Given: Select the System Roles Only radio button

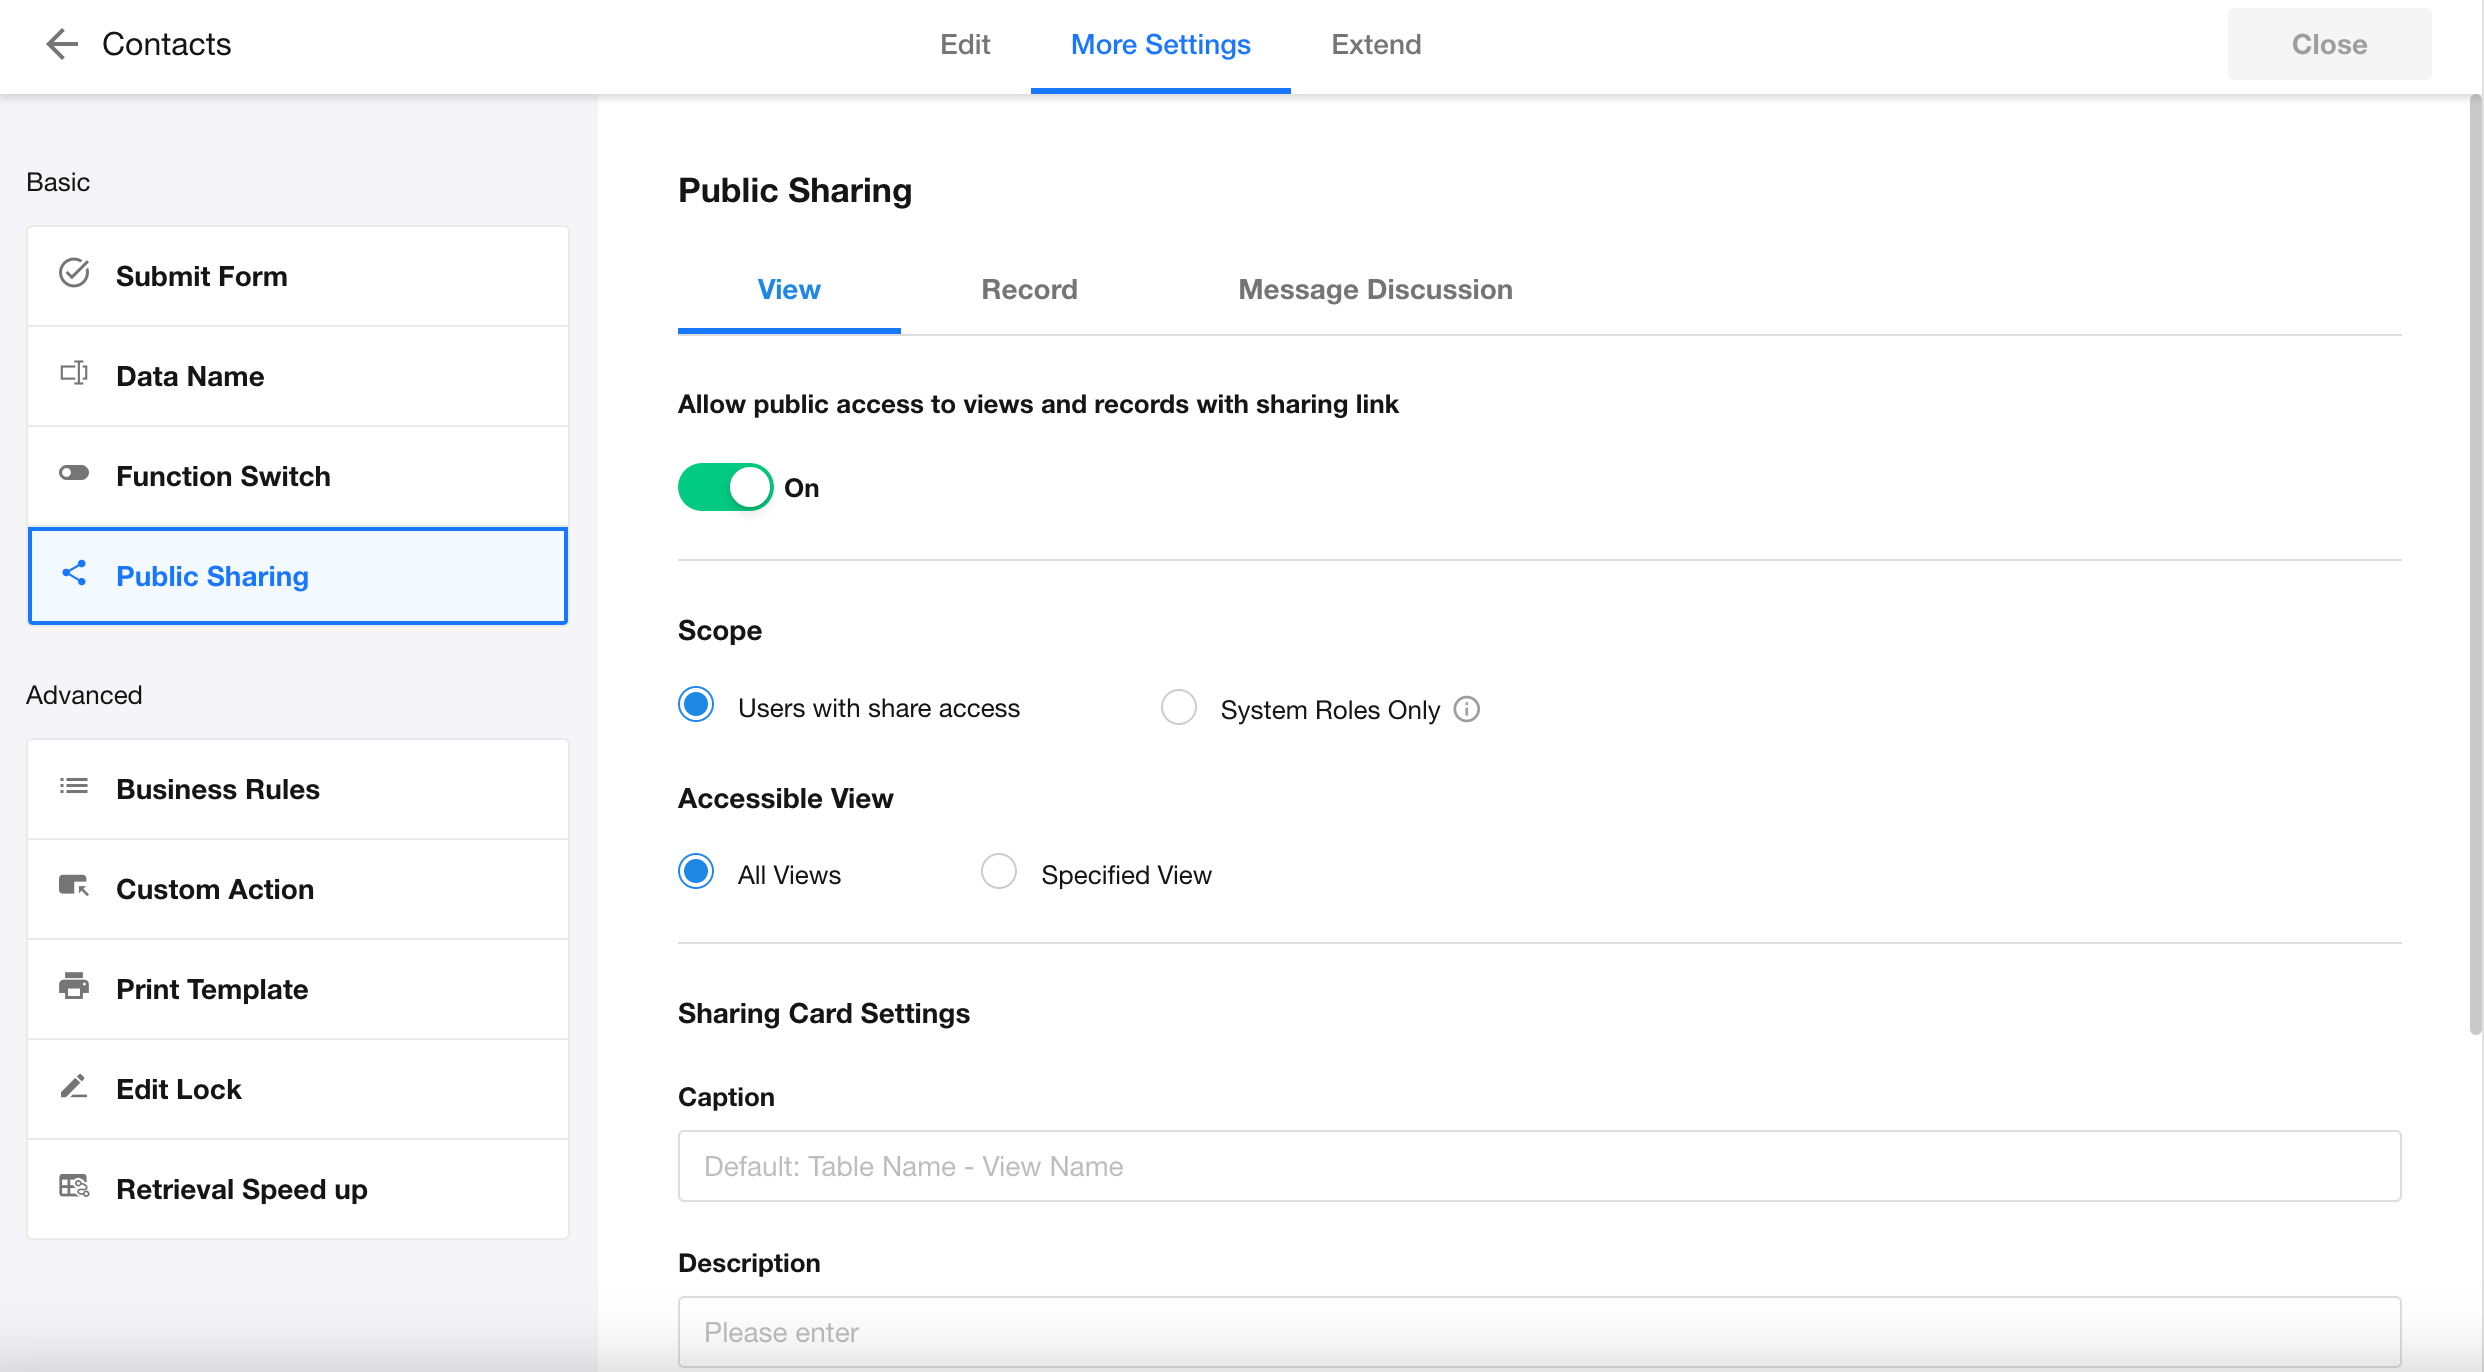Looking at the screenshot, I should [1178, 707].
